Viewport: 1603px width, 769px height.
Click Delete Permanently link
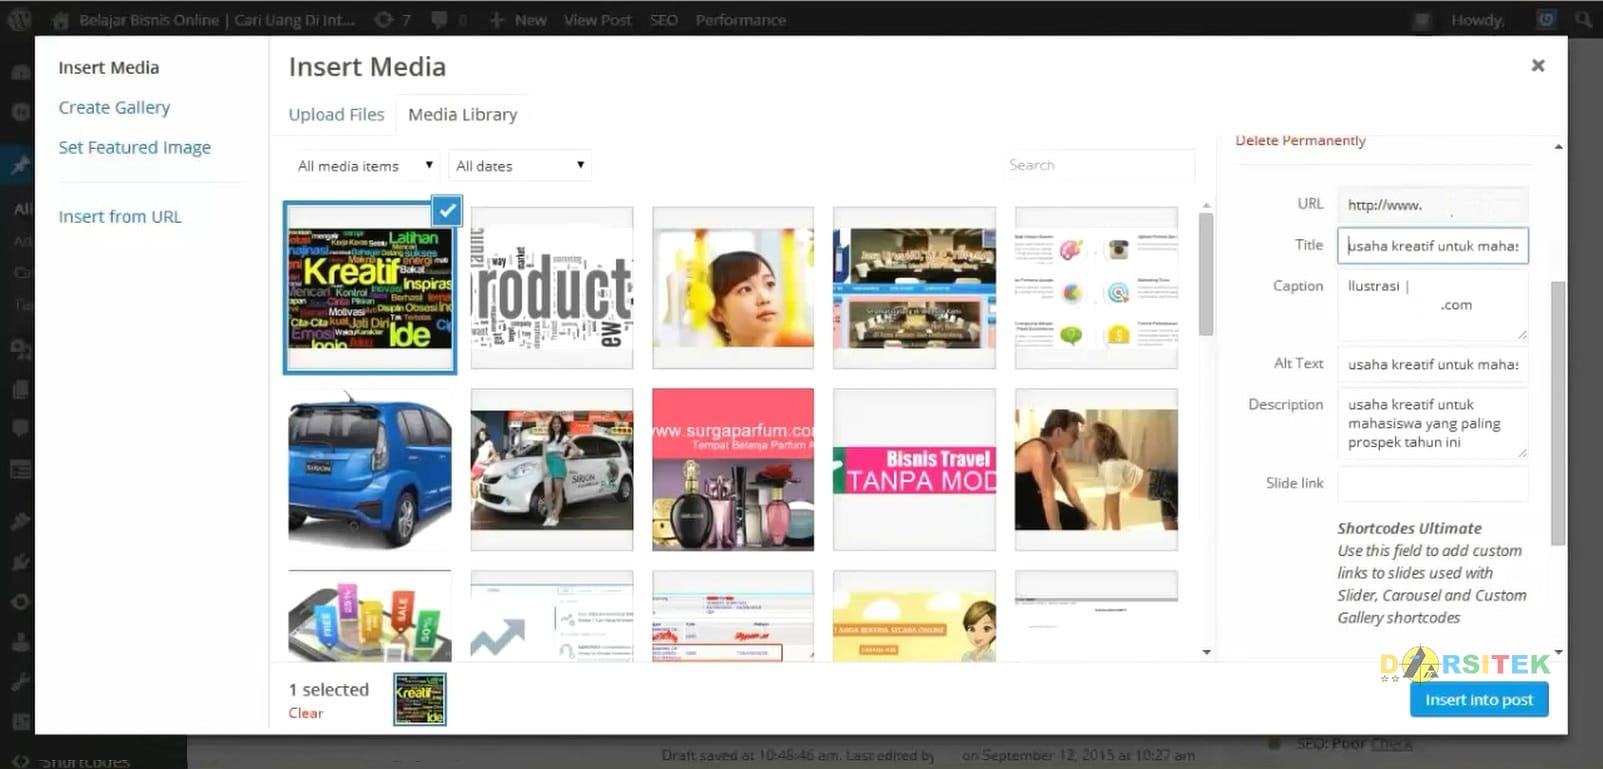point(1300,141)
